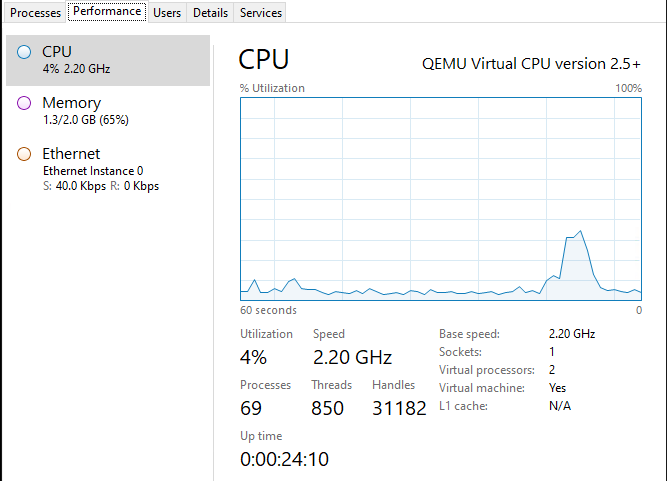Click the 2.20 GHz Speed value
The height and width of the screenshot is (481, 667).
(352, 357)
